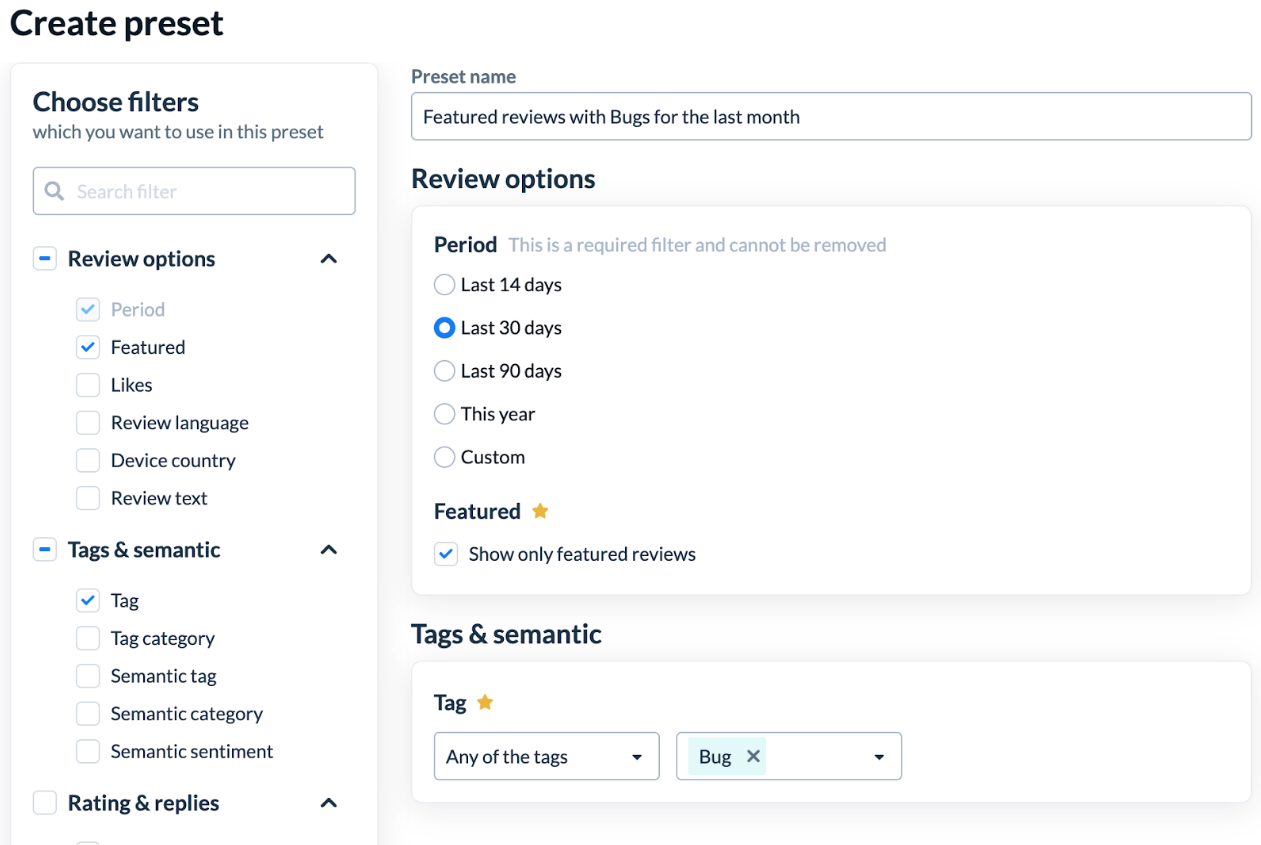The image size is (1261, 845).
Task: Click the Preset name label
Action: coord(464,77)
